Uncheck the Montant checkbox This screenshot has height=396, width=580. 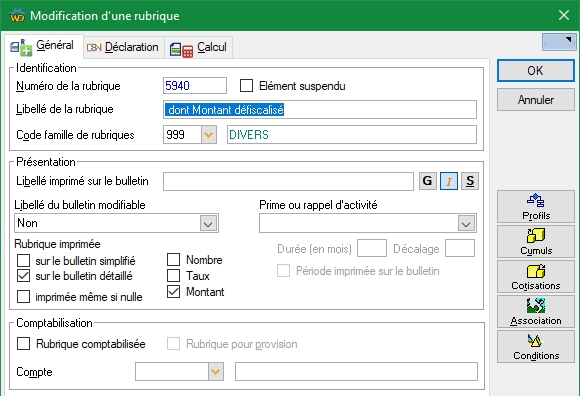tap(173, 291)
